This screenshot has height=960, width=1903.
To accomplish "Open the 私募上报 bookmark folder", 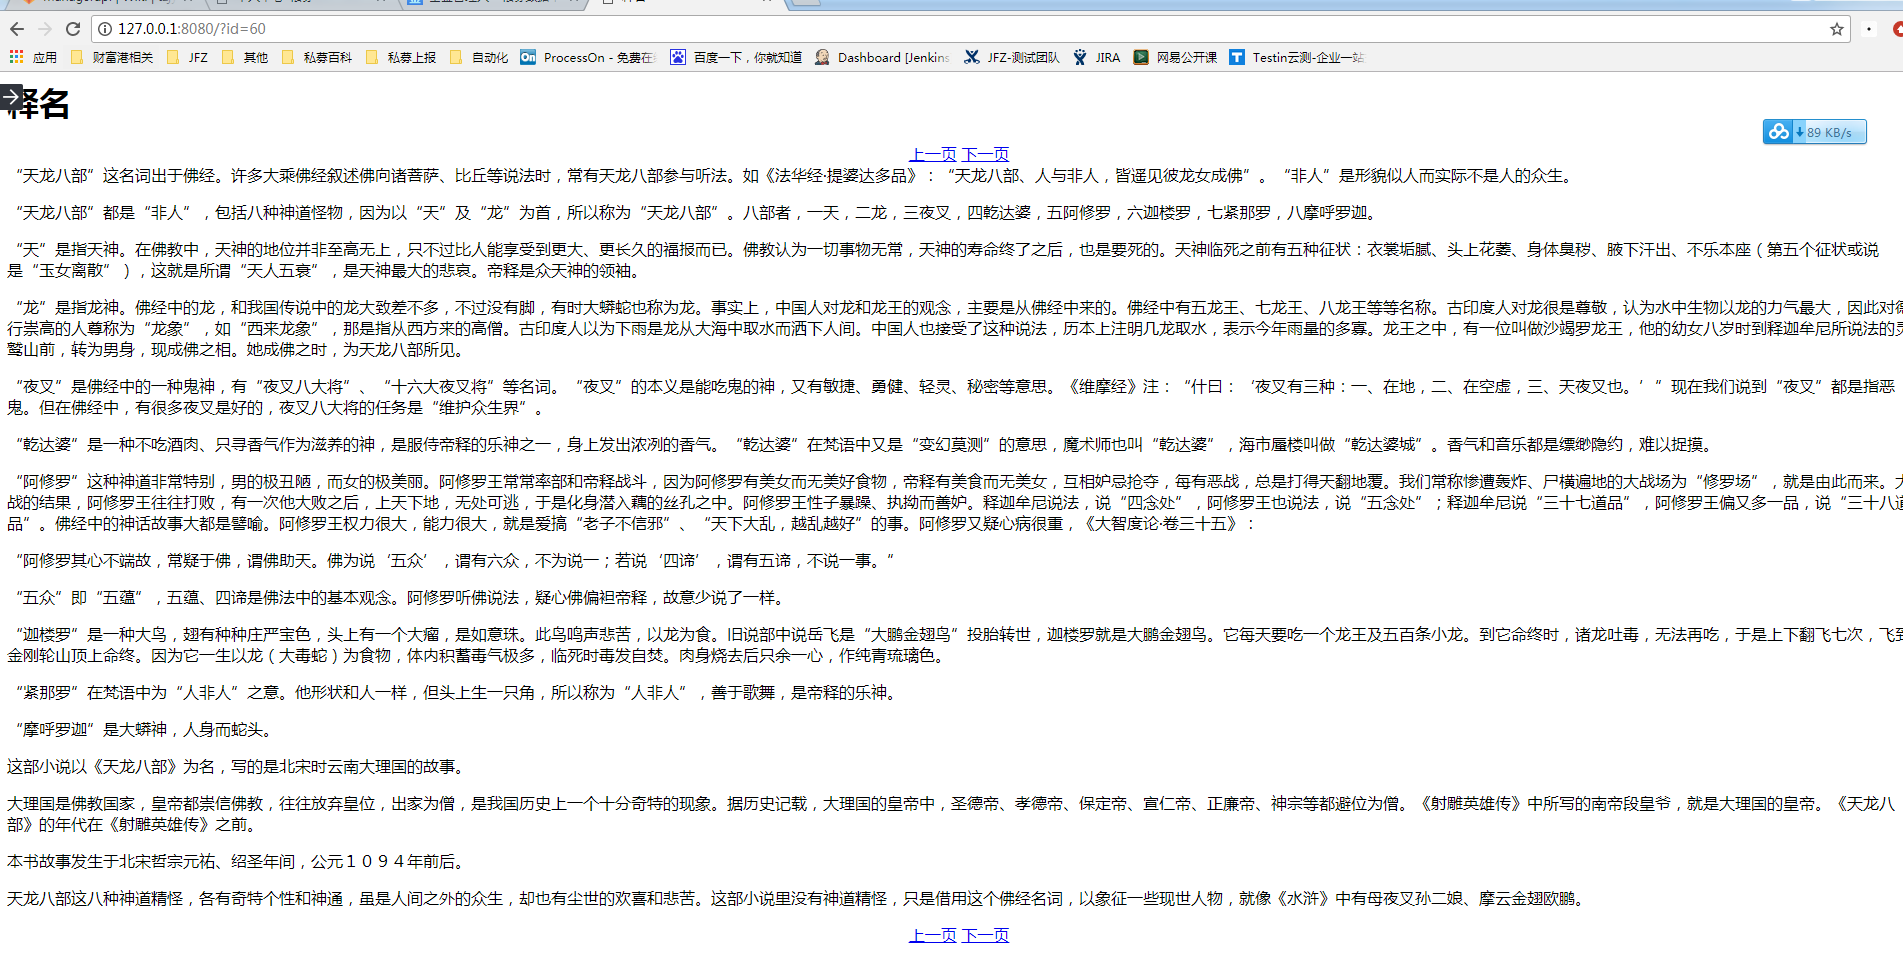I will tap(401, 57).
